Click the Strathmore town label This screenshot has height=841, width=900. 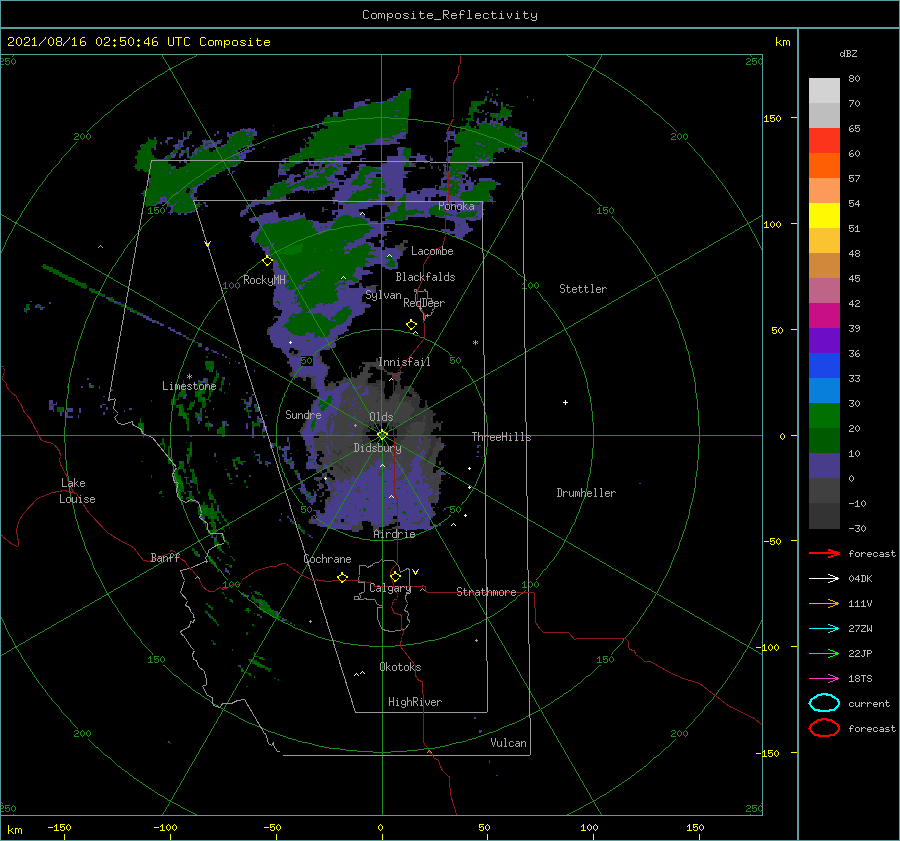click(x=486, y=592)
